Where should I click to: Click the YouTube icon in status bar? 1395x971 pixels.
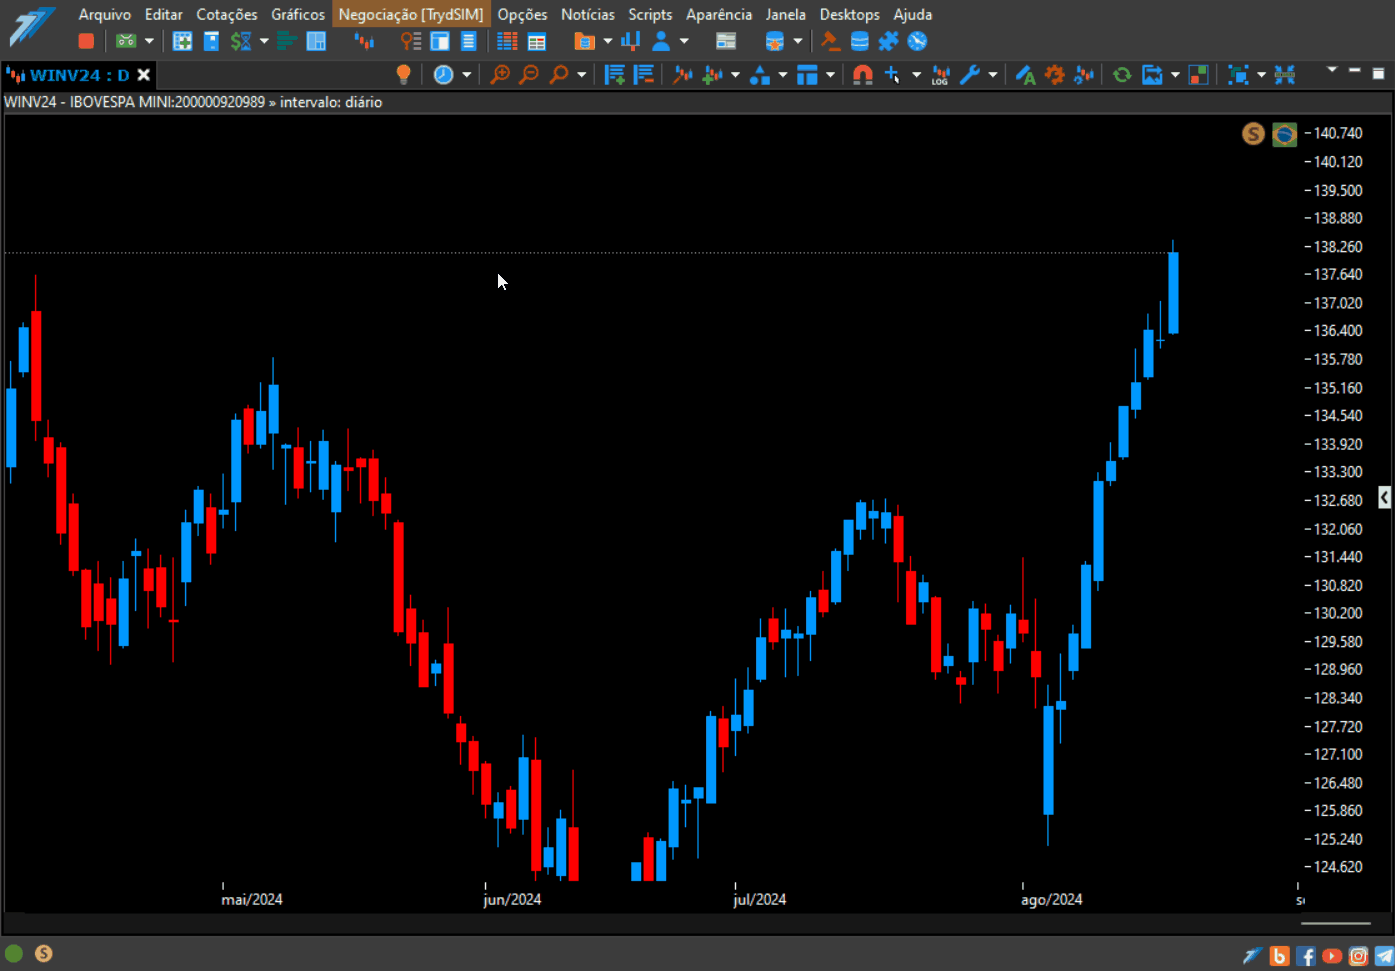coord(1332,956)
